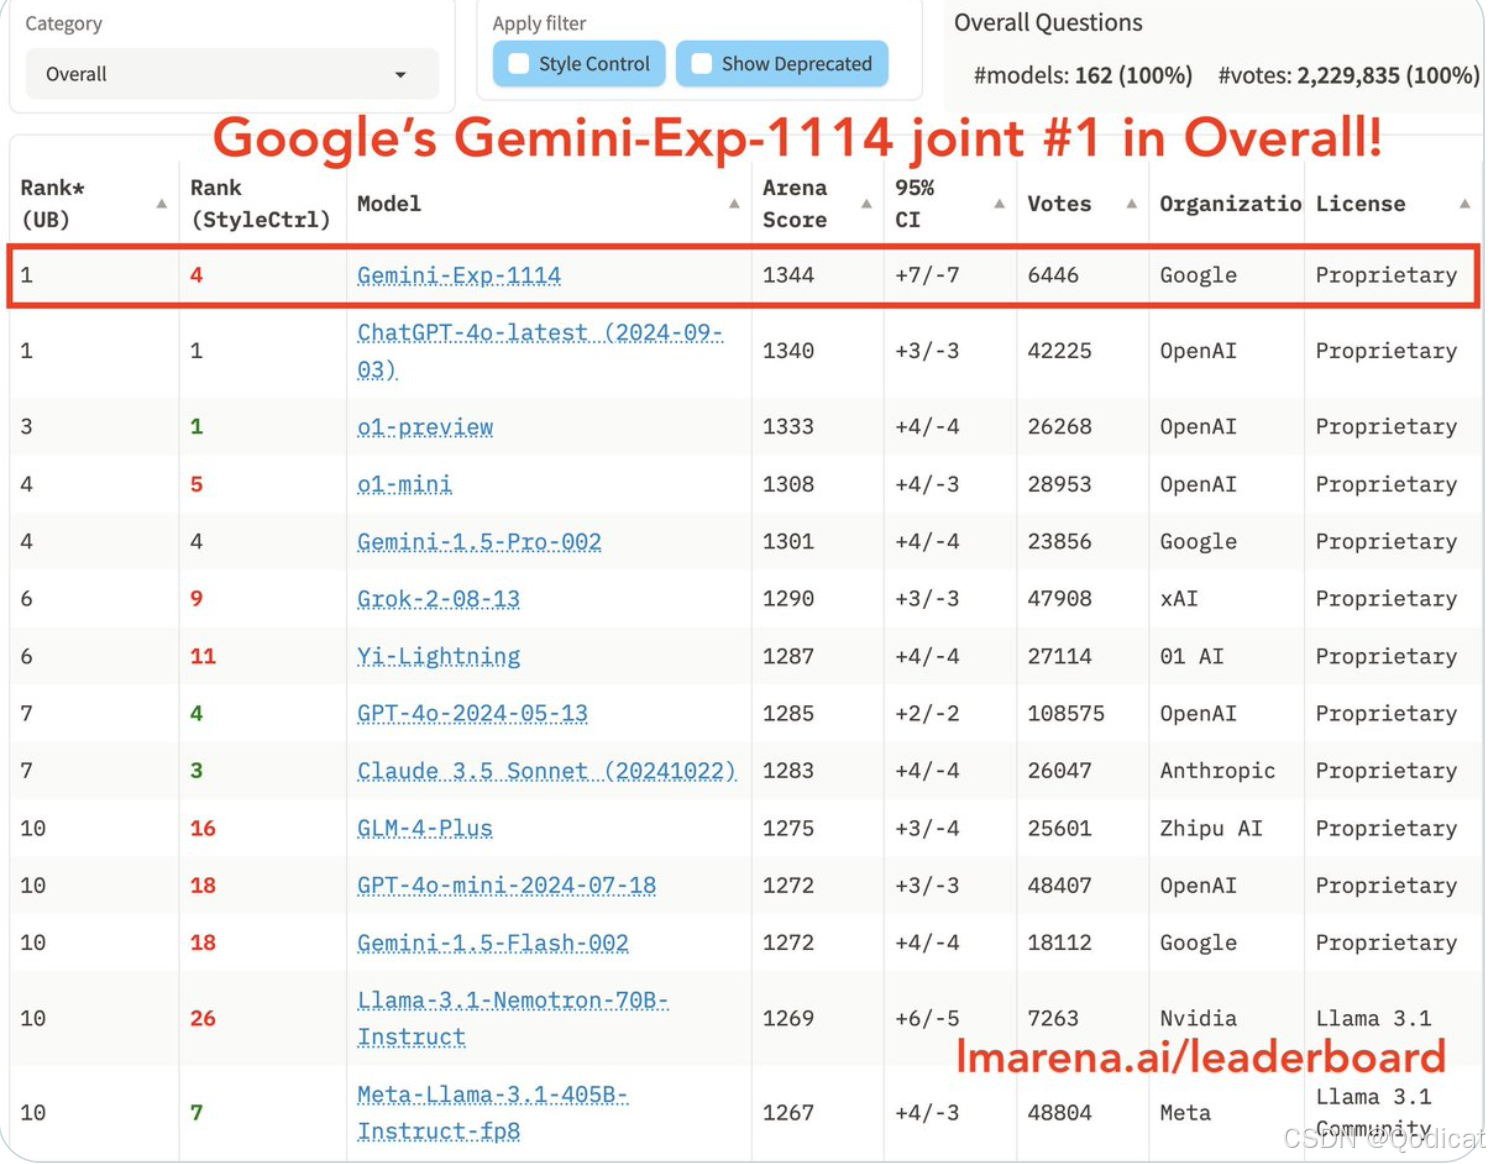Screen dimensions: 1490x1164
Task: Open the Yi-Lightning model link
Action: (438, 656)
